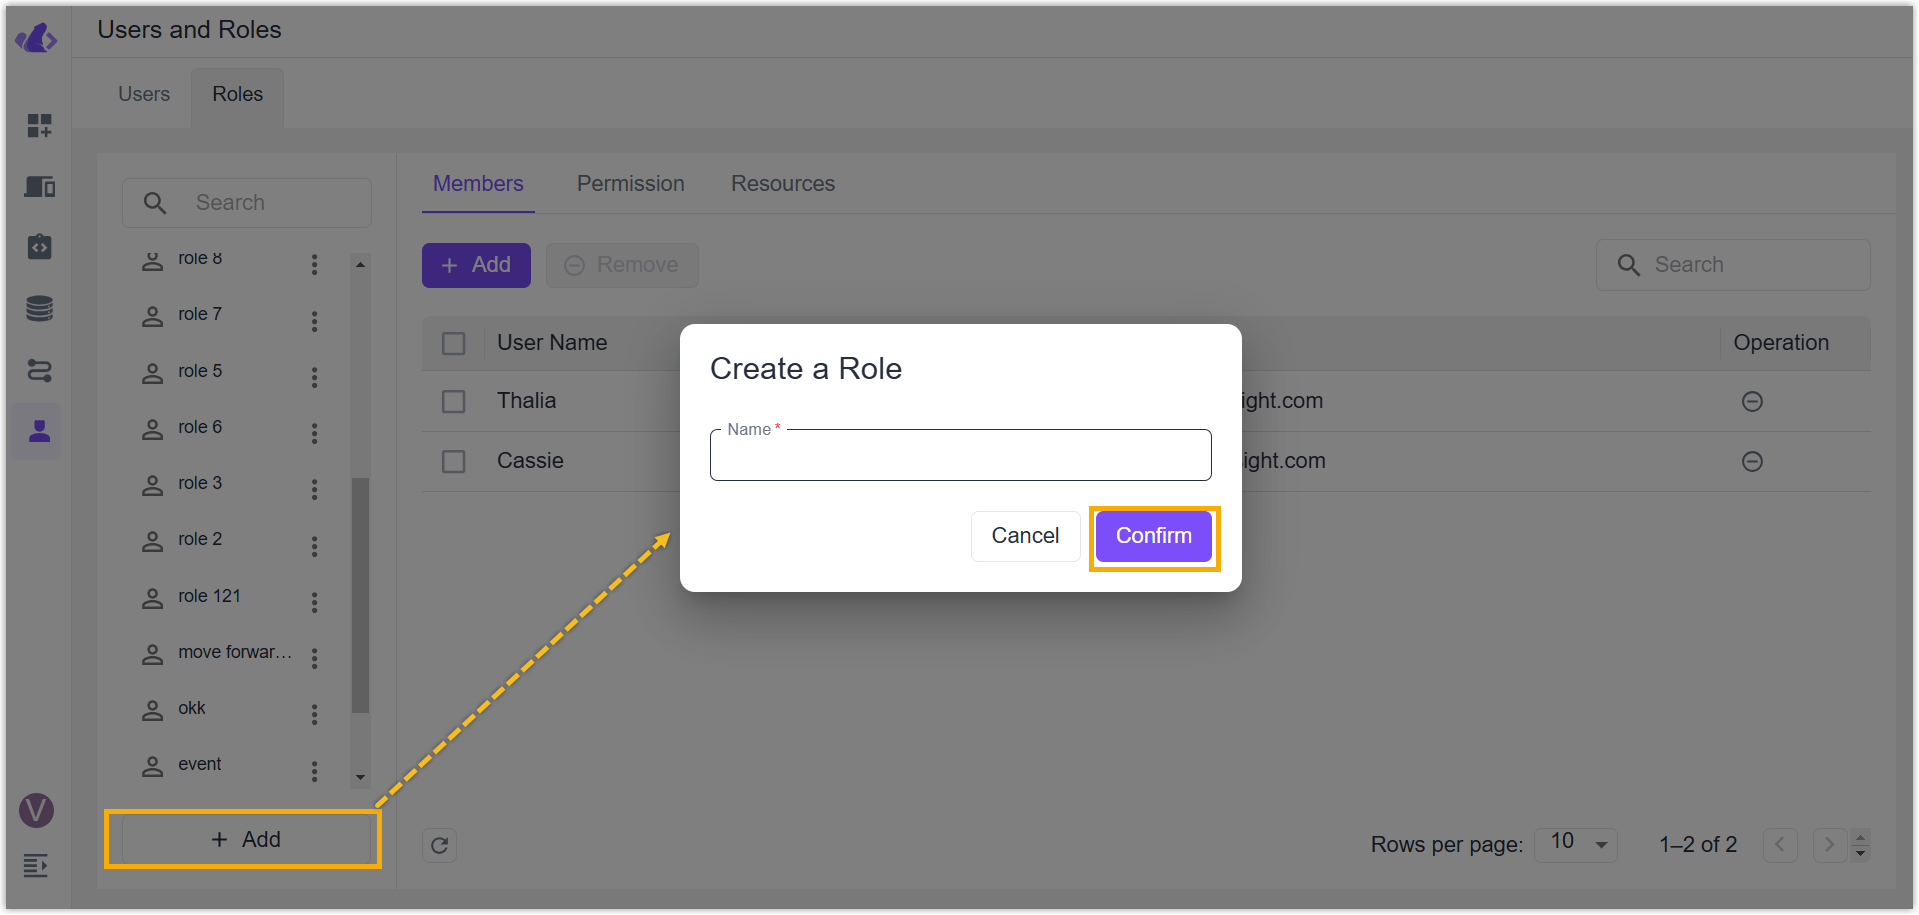This screenshot has width=1919, height=915.
Task: Click the dashboard widgets icon in sidebar
Action: [40, 125]
